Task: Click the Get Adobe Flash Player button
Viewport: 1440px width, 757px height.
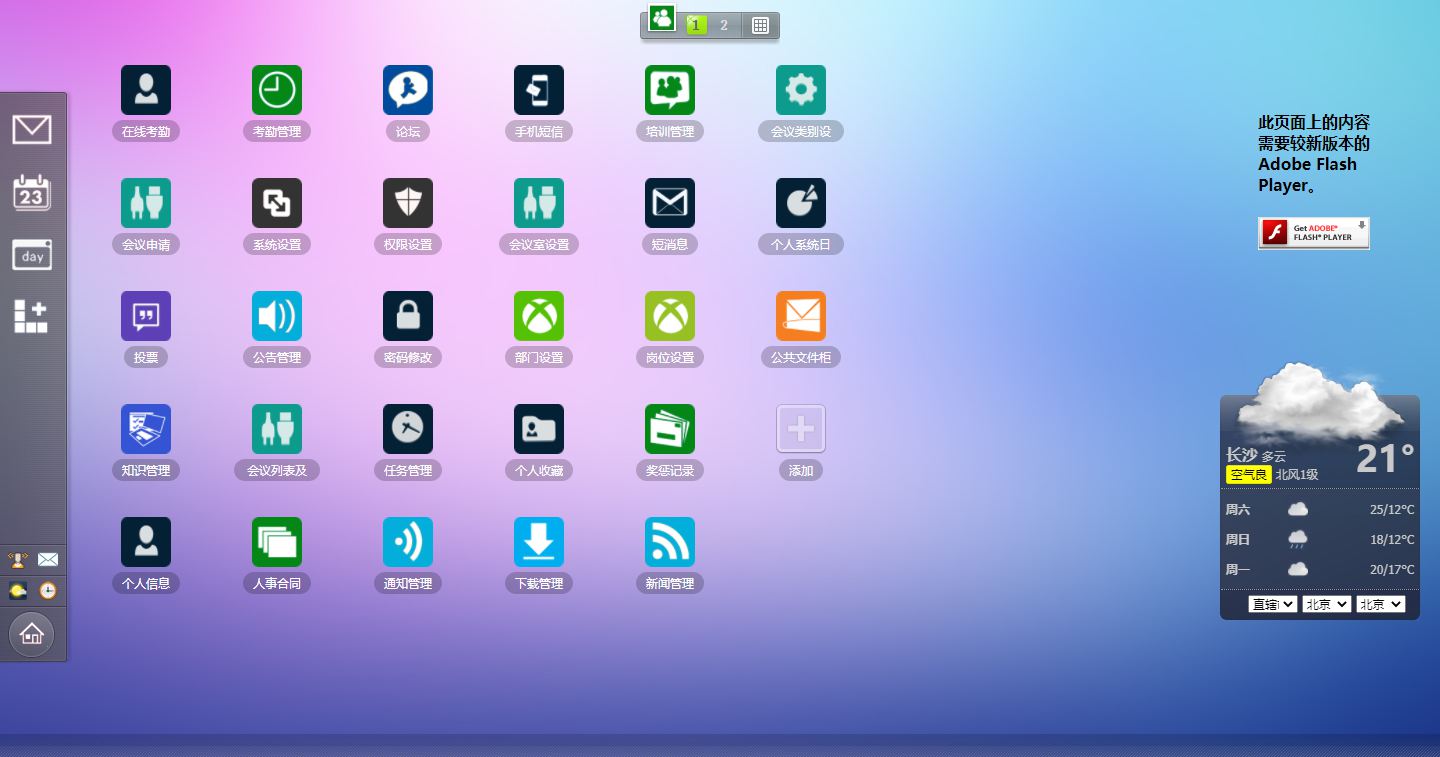Action: pos(1313,233)
